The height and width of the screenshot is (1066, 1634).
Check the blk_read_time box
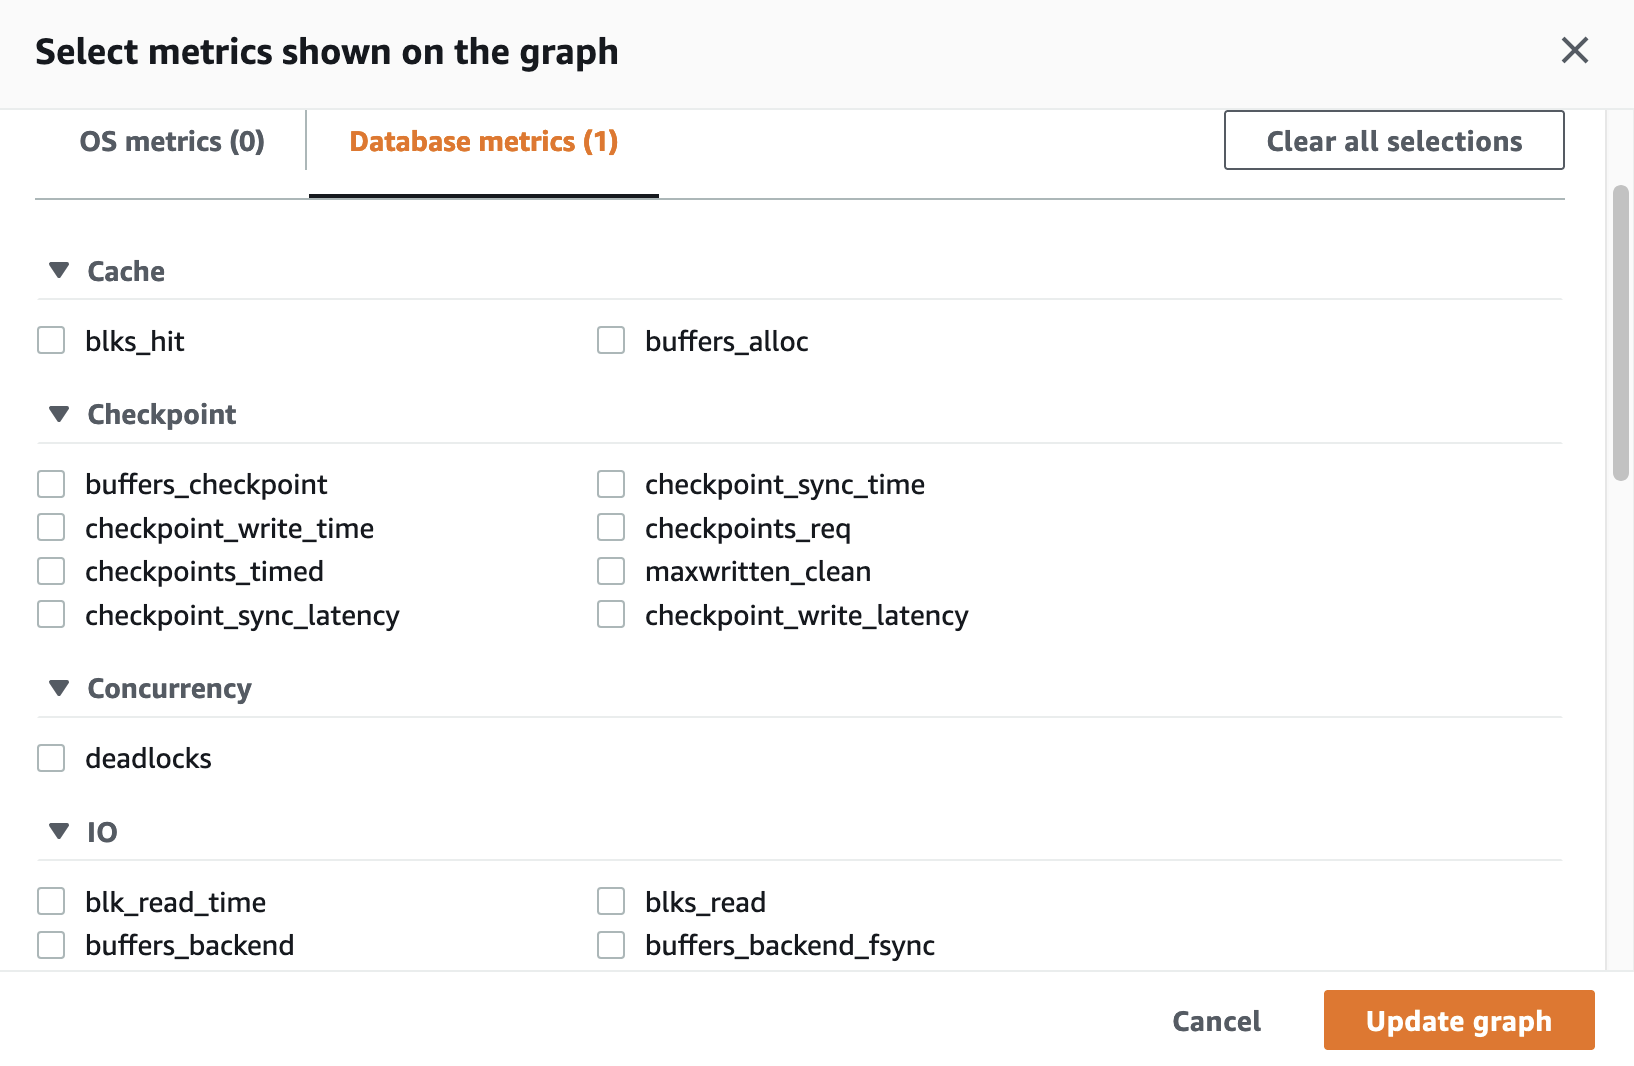click(51, 901)
